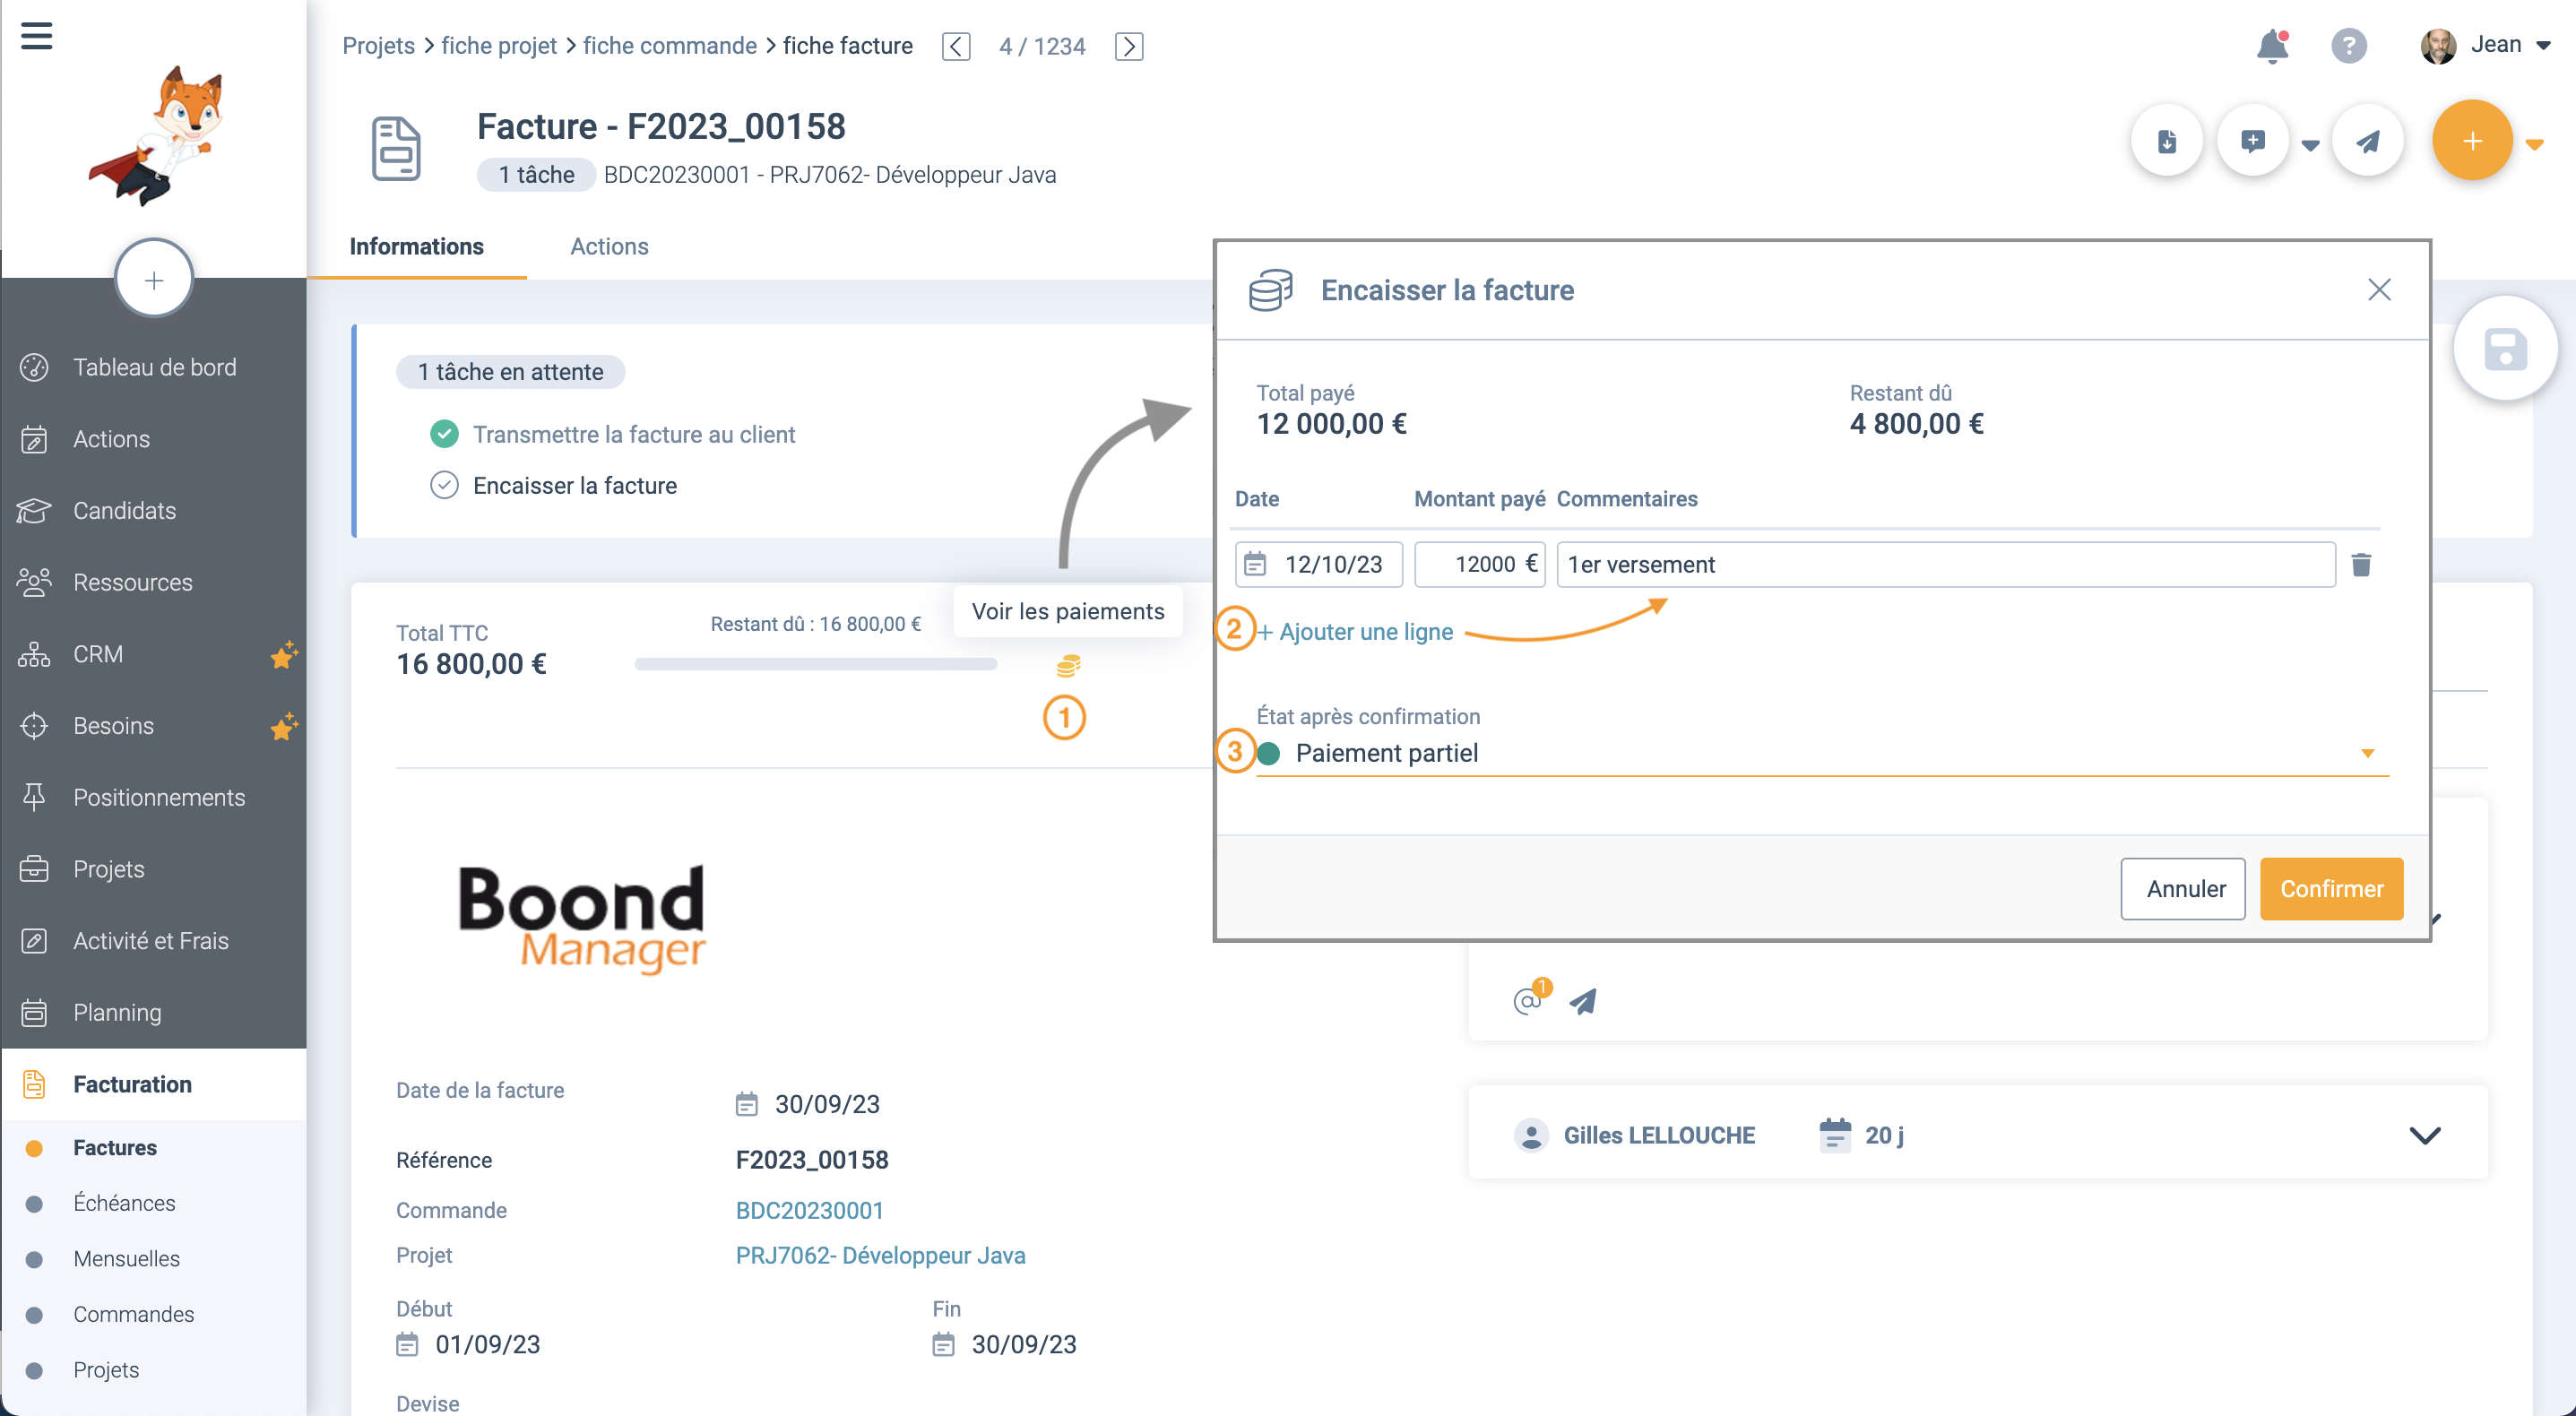
Task: Switch to the Actions tab
Action: point(609,246)
